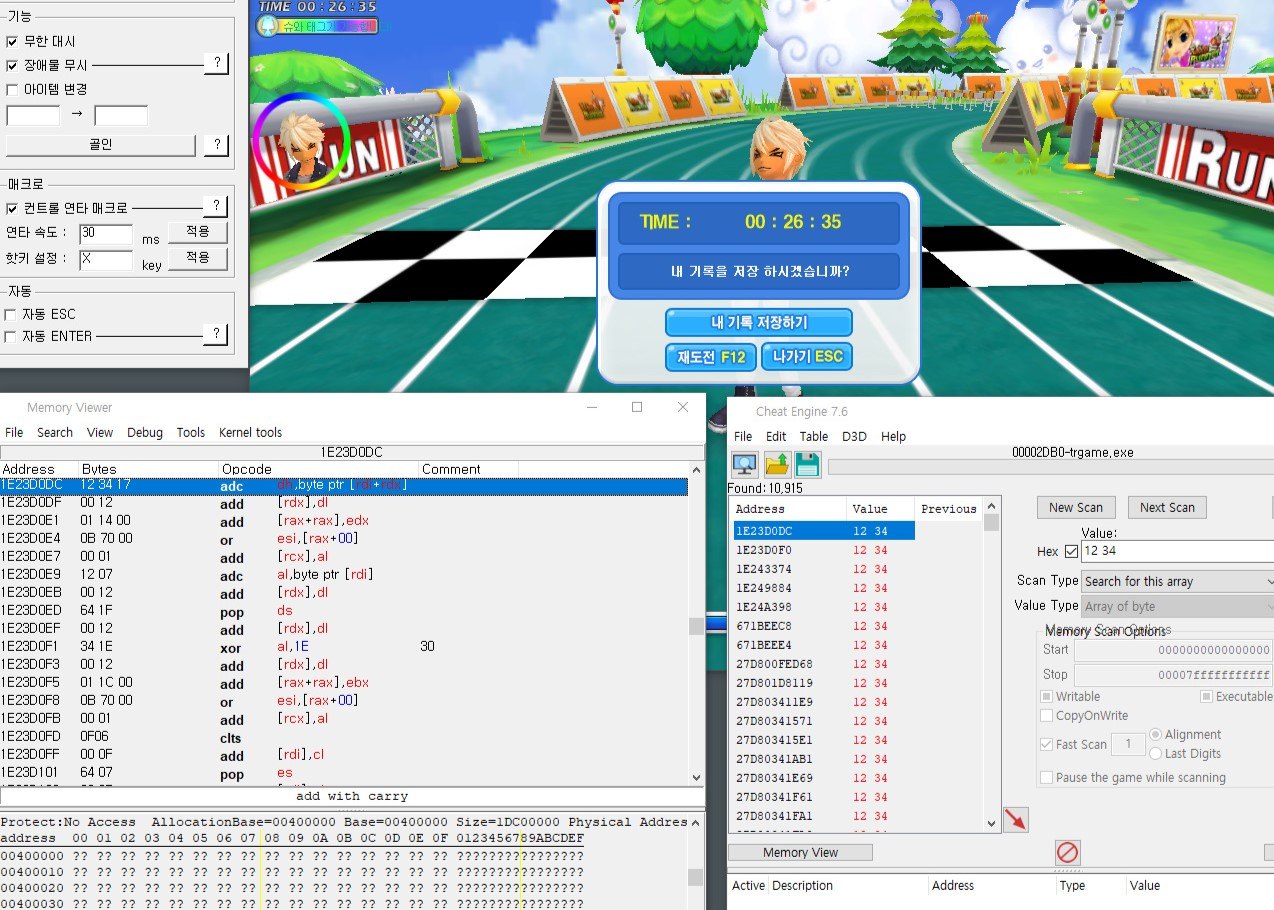1274x910 pixels.
Task: Click the Select Process computer icon
Action: click(x=744, y=465)
